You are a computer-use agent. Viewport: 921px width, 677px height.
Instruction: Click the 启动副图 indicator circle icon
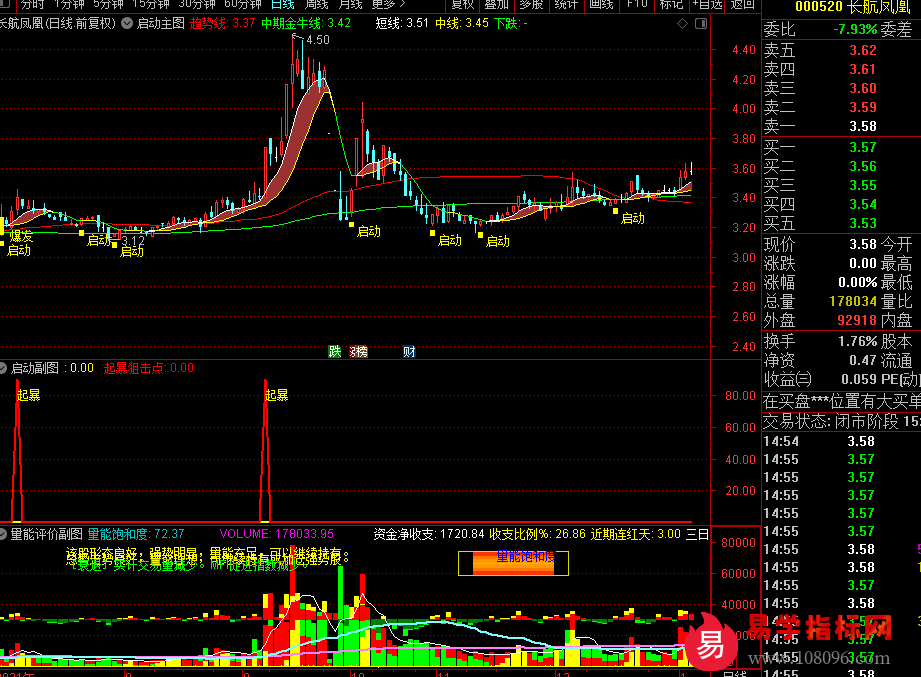pos(5,368)
